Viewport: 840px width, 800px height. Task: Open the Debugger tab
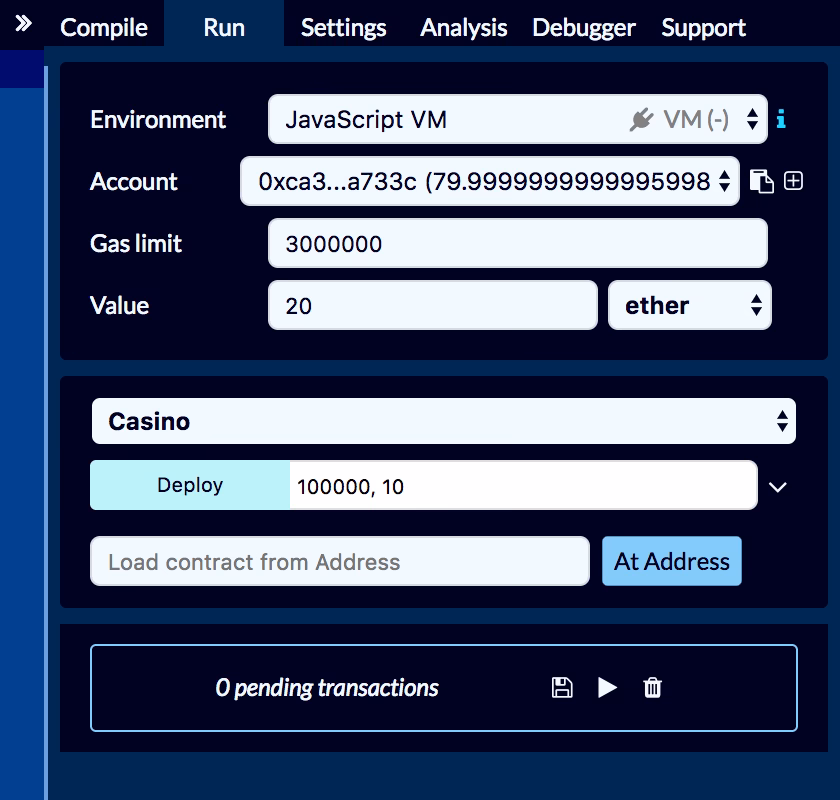point(584,27)
